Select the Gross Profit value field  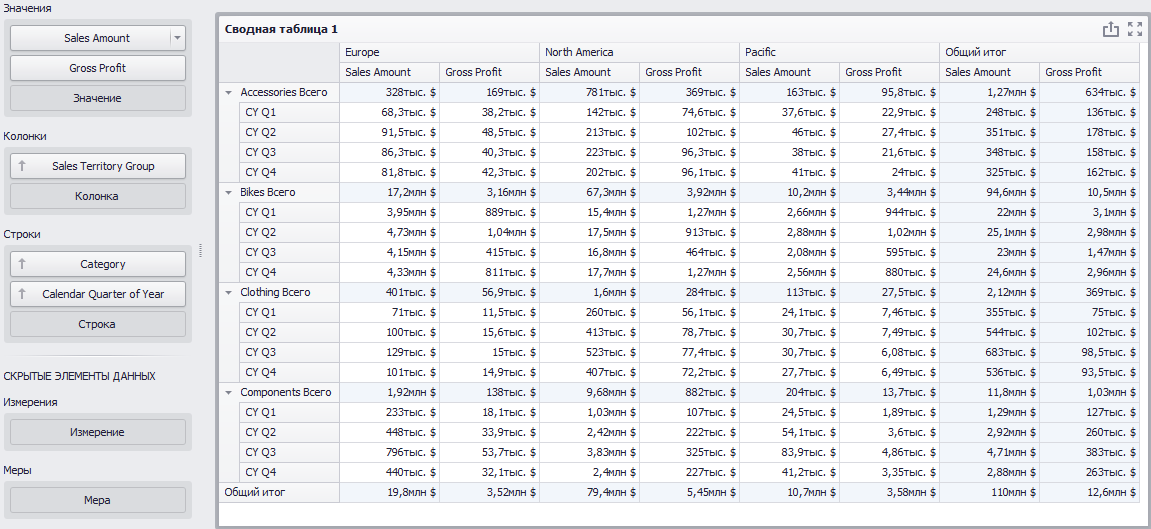click(x=98, y=68)
